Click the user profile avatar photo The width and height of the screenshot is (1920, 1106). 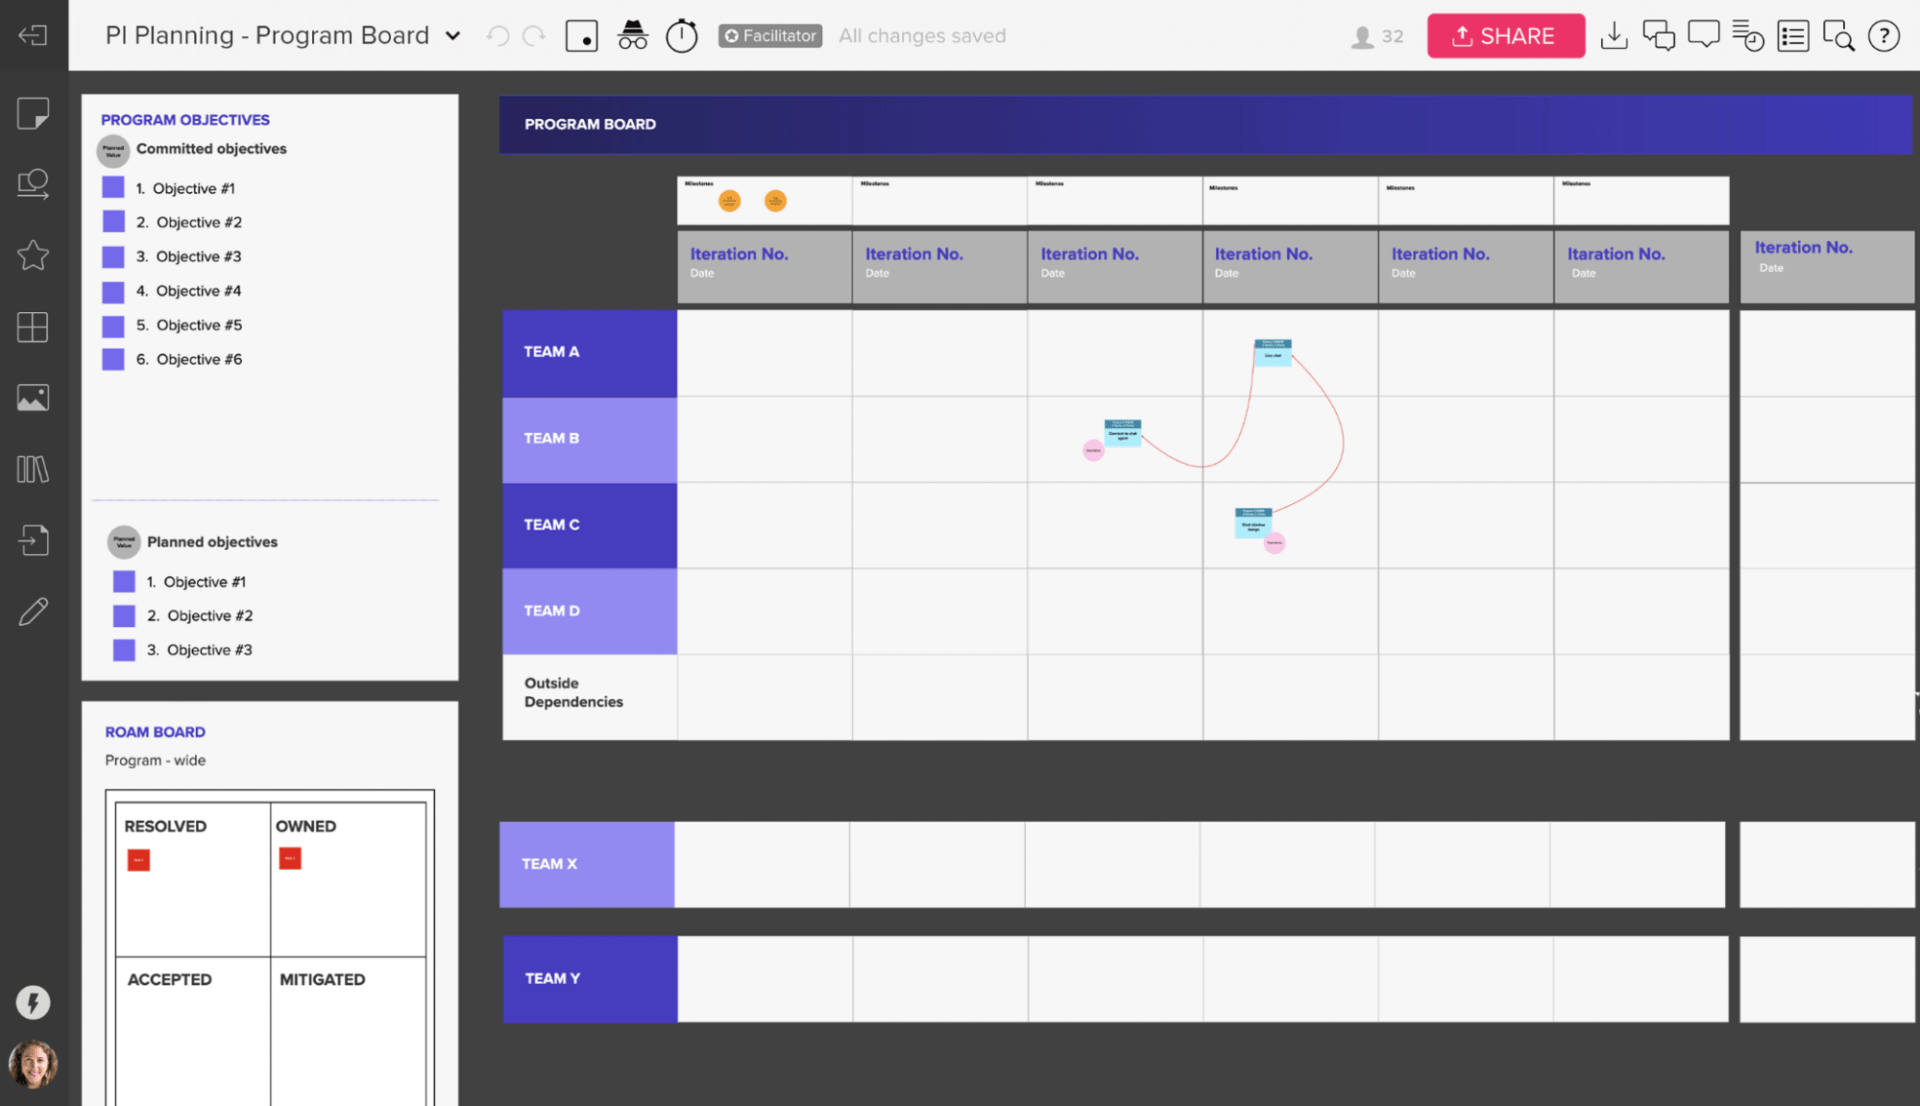(33, 1064)
